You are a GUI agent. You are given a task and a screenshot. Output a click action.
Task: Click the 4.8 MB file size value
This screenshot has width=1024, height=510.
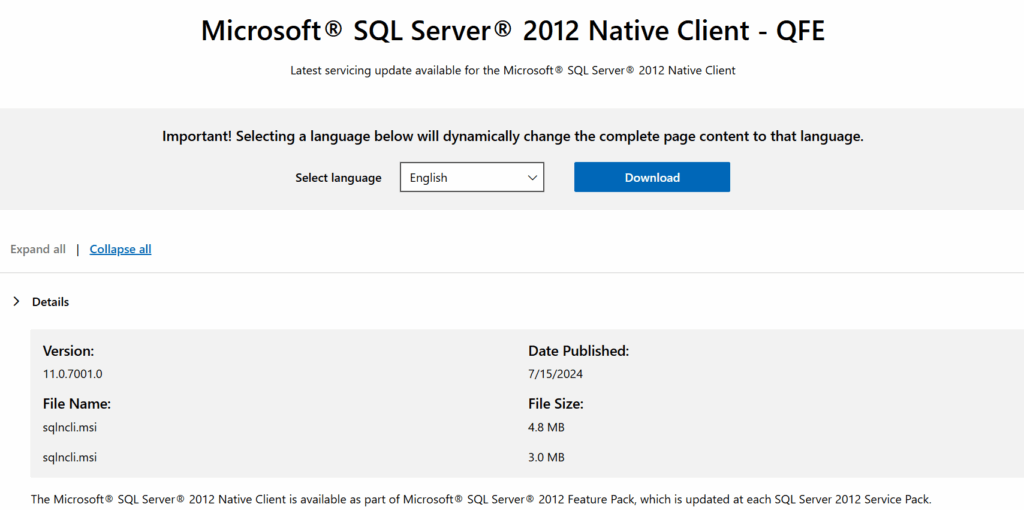(546, 428)
